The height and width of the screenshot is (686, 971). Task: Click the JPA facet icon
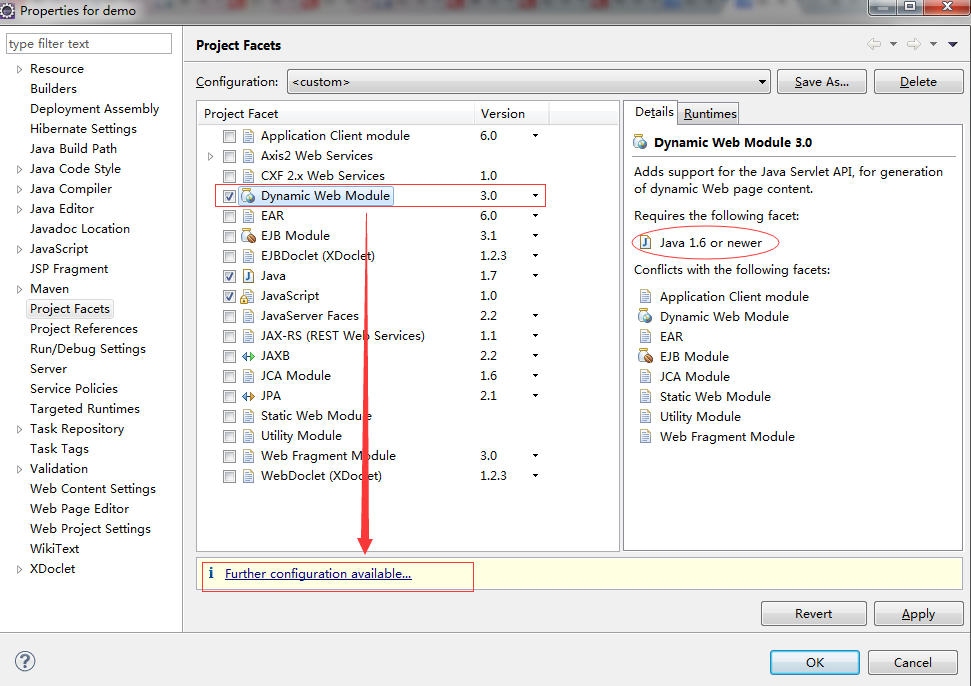tap(248, 396)
